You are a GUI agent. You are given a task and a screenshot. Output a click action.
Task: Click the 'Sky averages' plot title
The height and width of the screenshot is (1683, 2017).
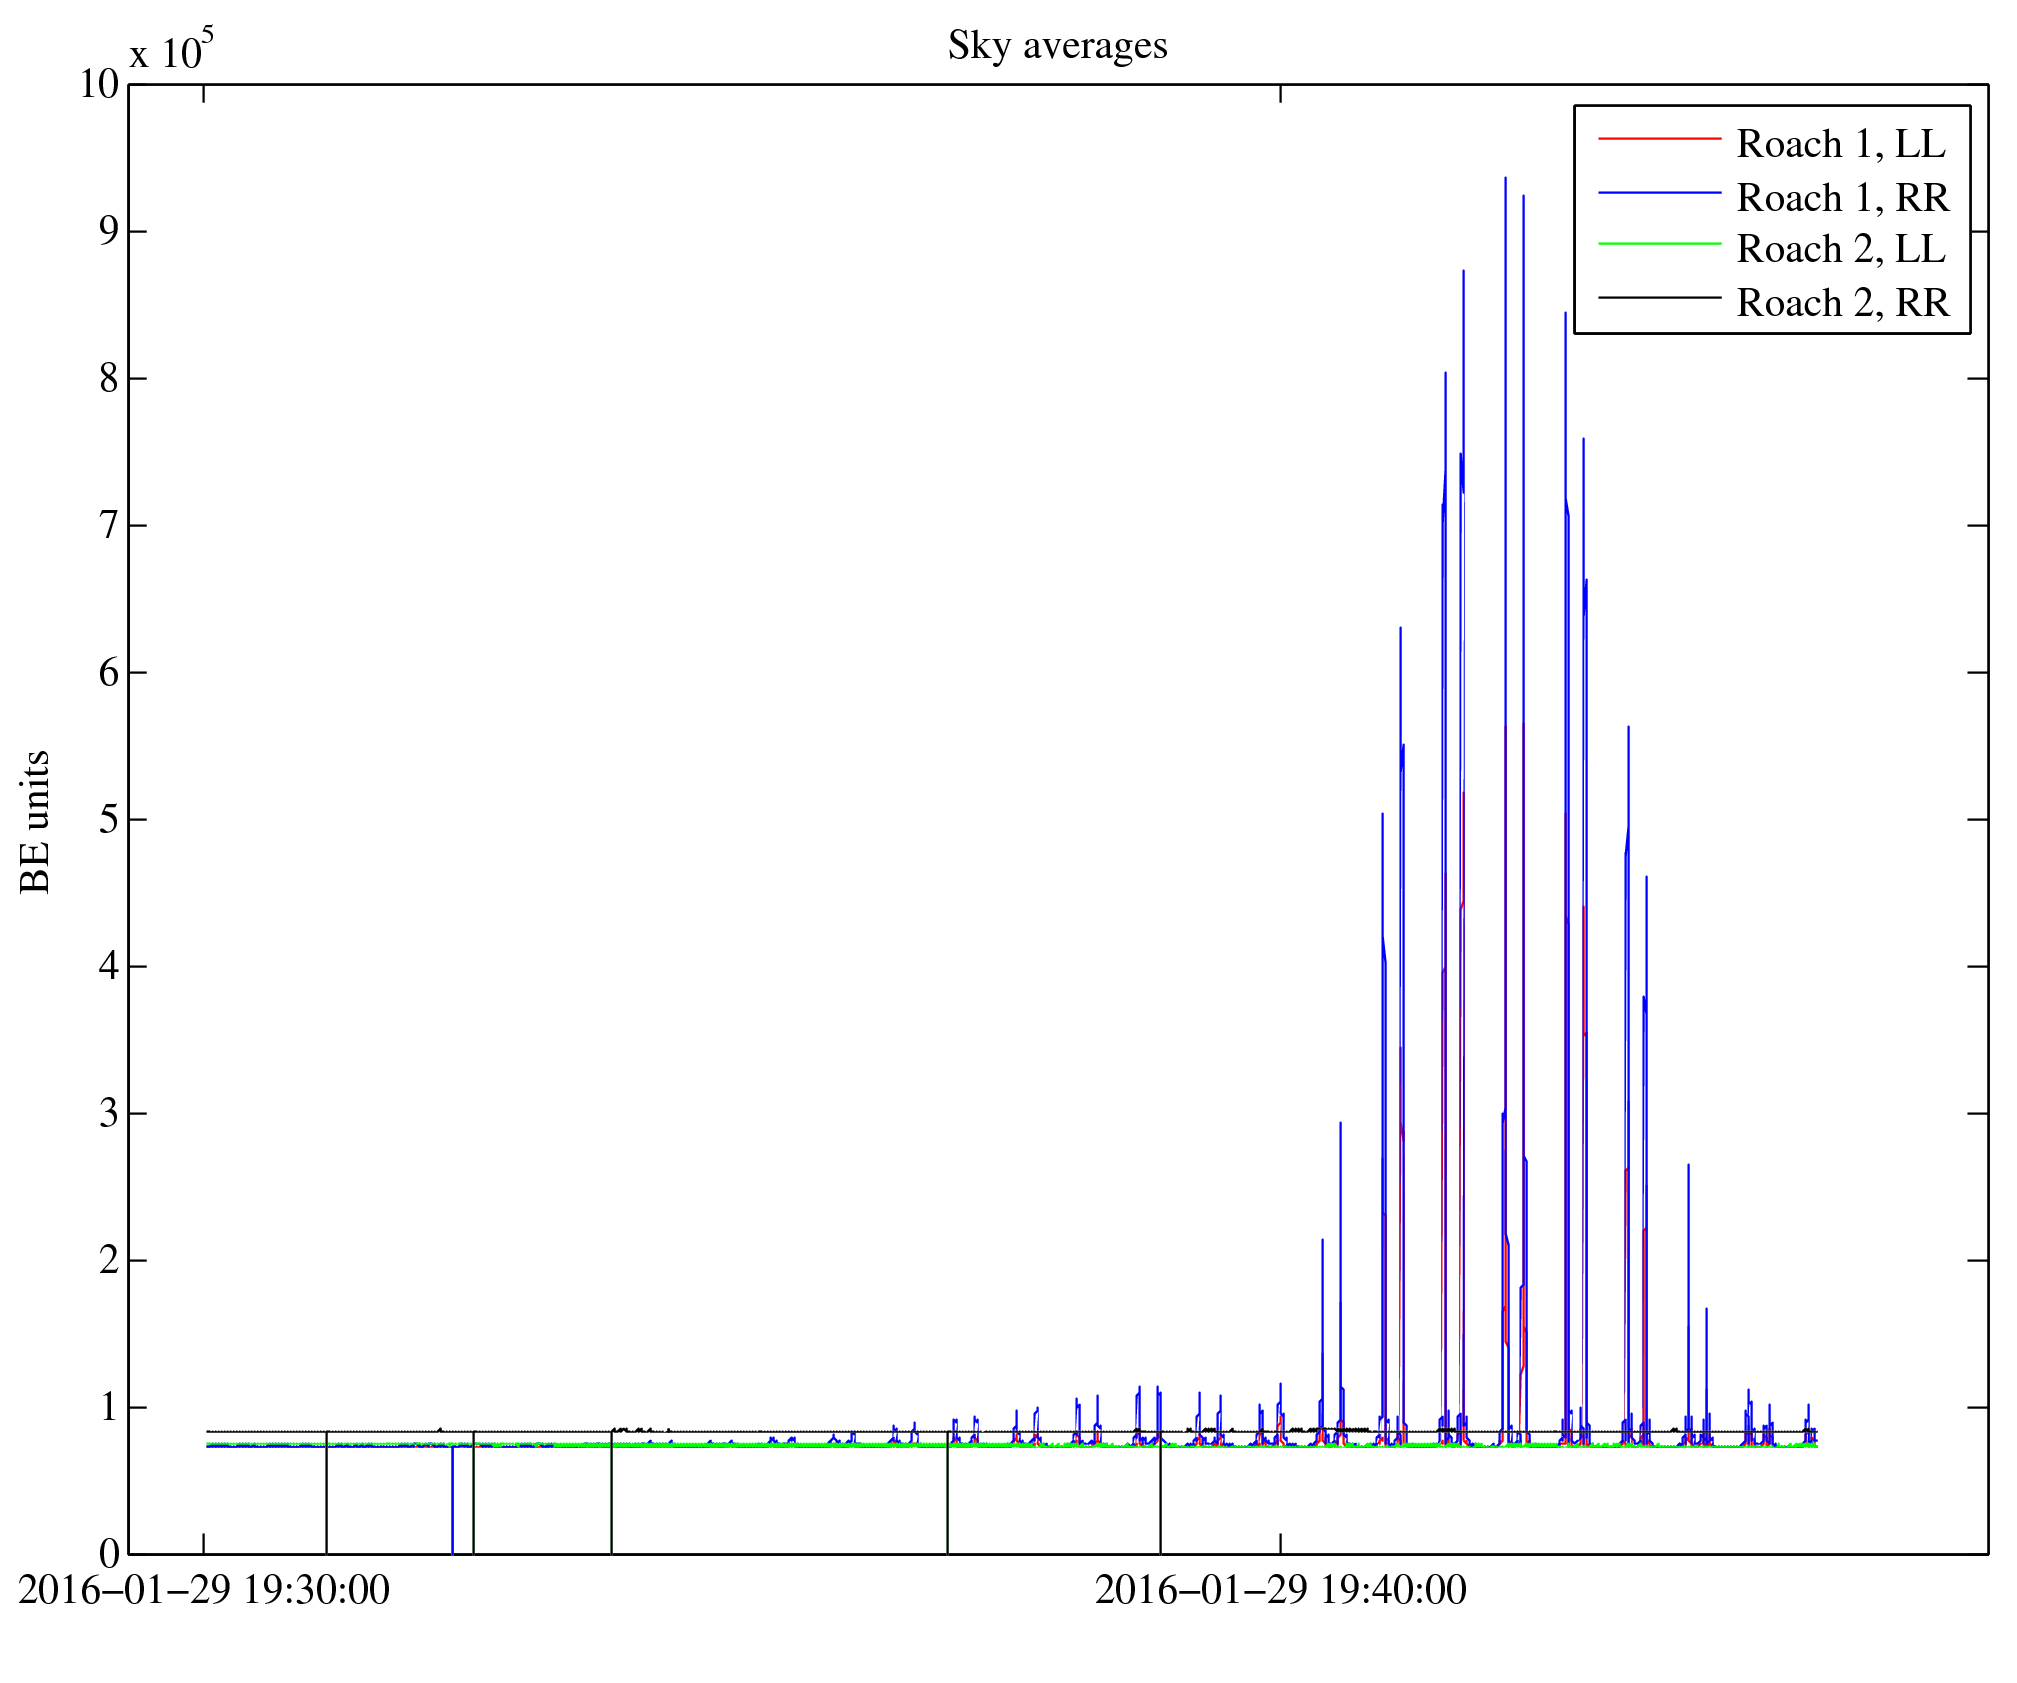(1057, 46)
